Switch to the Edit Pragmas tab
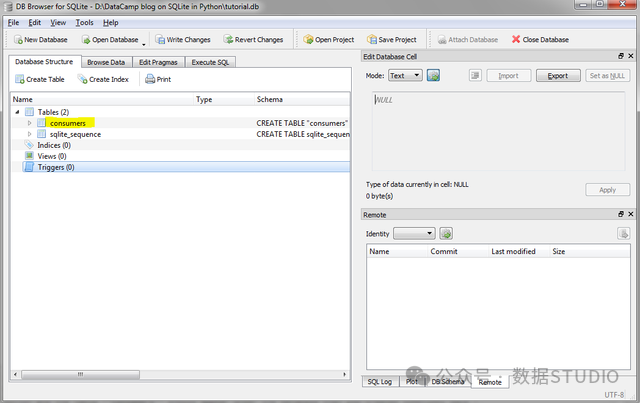Image resolution: width=640 pixels, height=403 pixels. 158,62
